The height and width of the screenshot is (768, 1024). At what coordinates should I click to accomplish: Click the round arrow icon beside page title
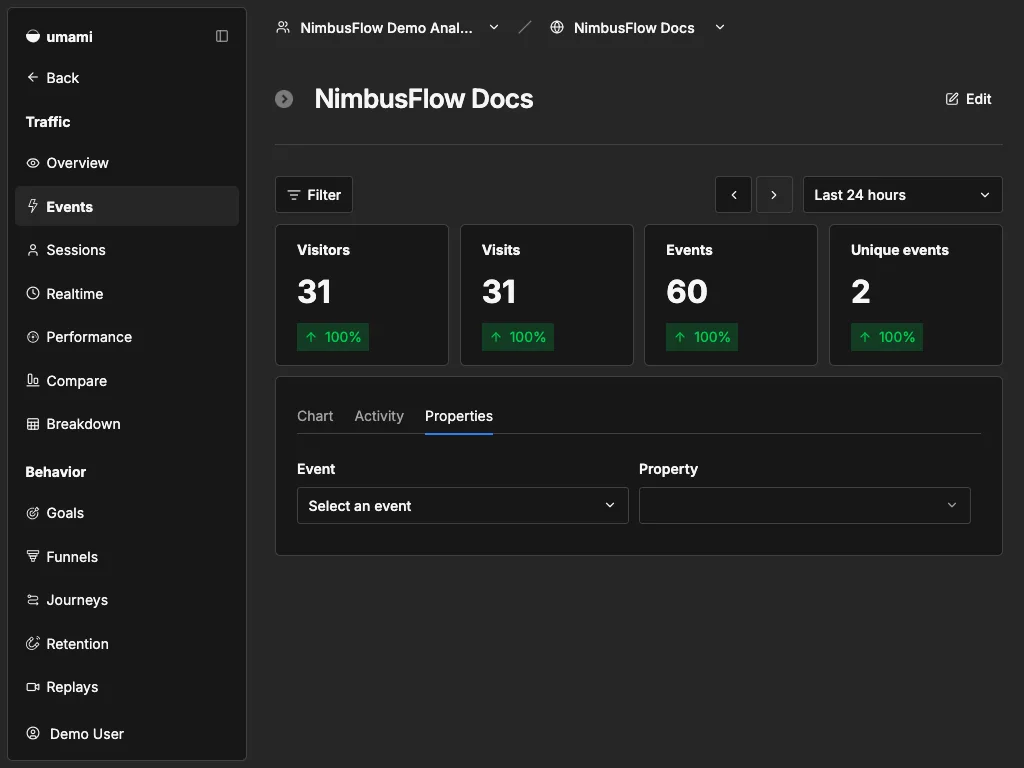coord(284,99)
